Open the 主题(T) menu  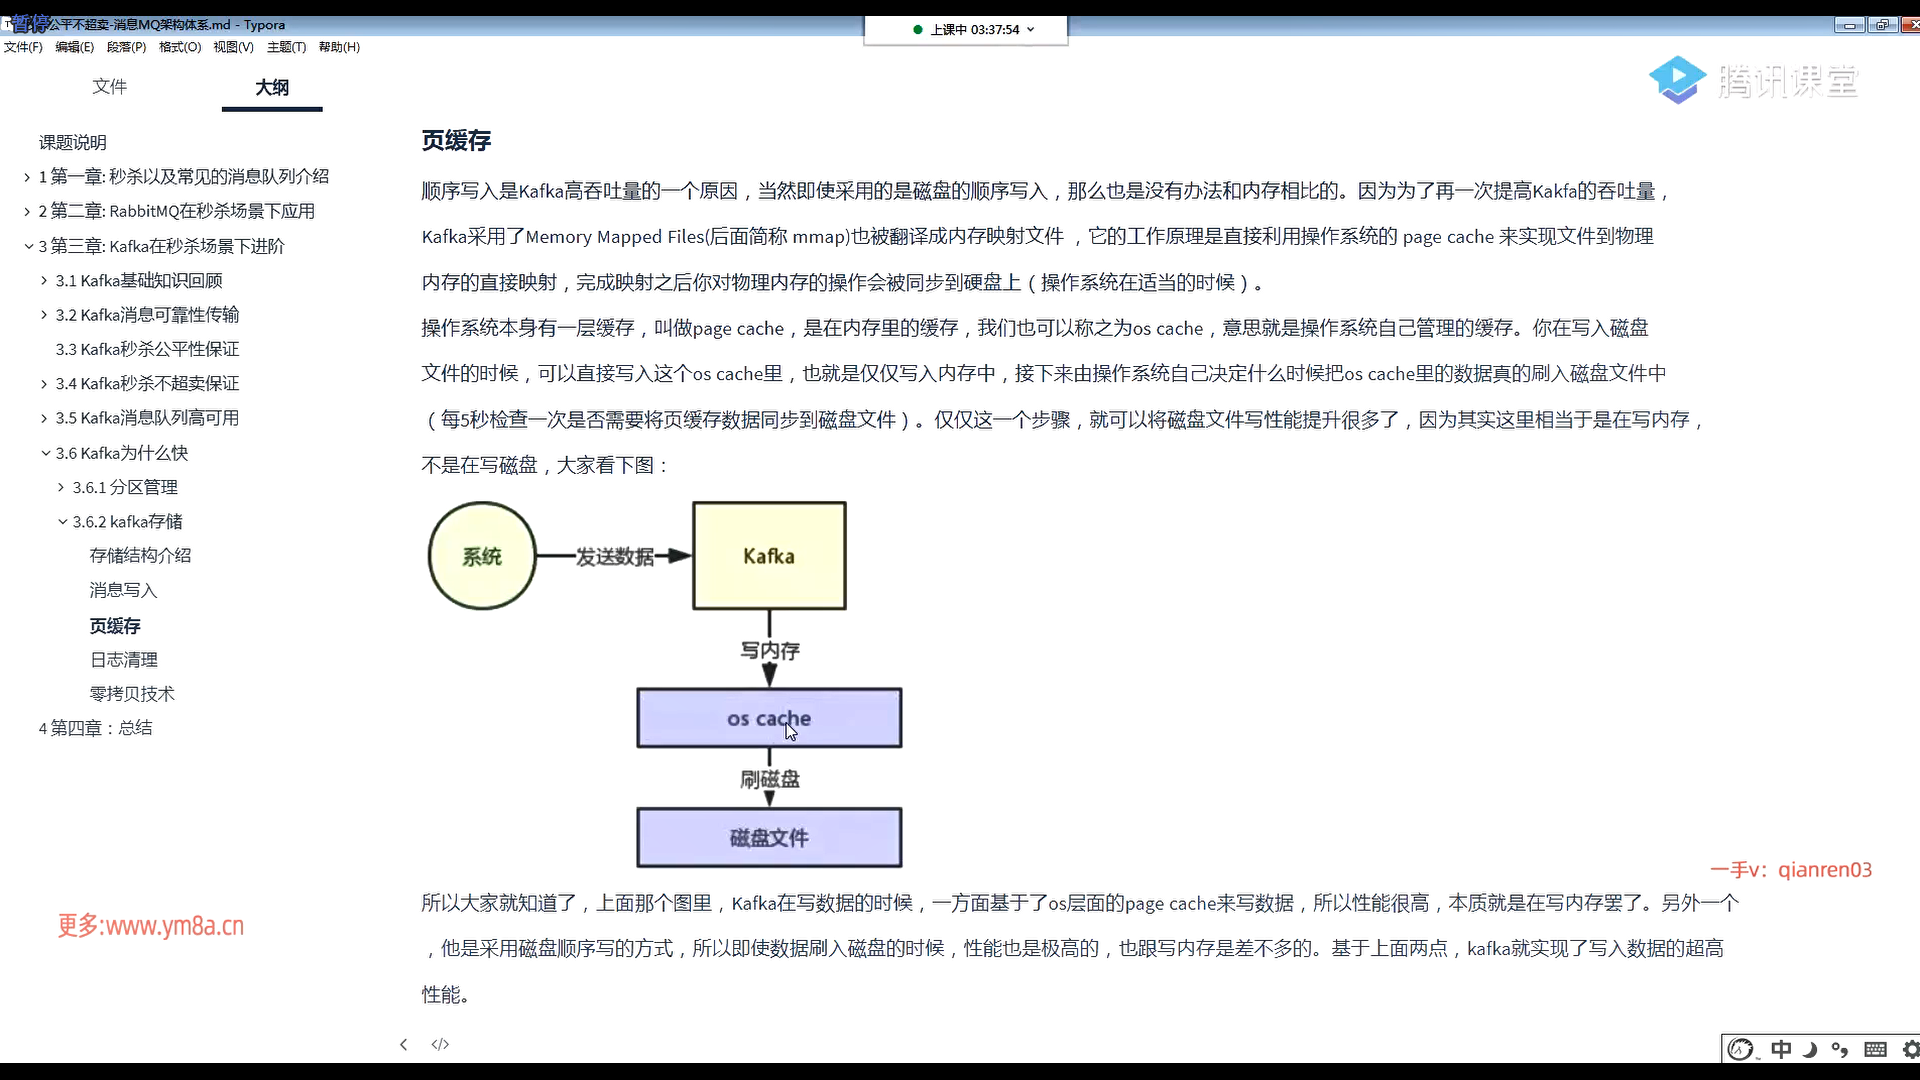pos(286,47)
